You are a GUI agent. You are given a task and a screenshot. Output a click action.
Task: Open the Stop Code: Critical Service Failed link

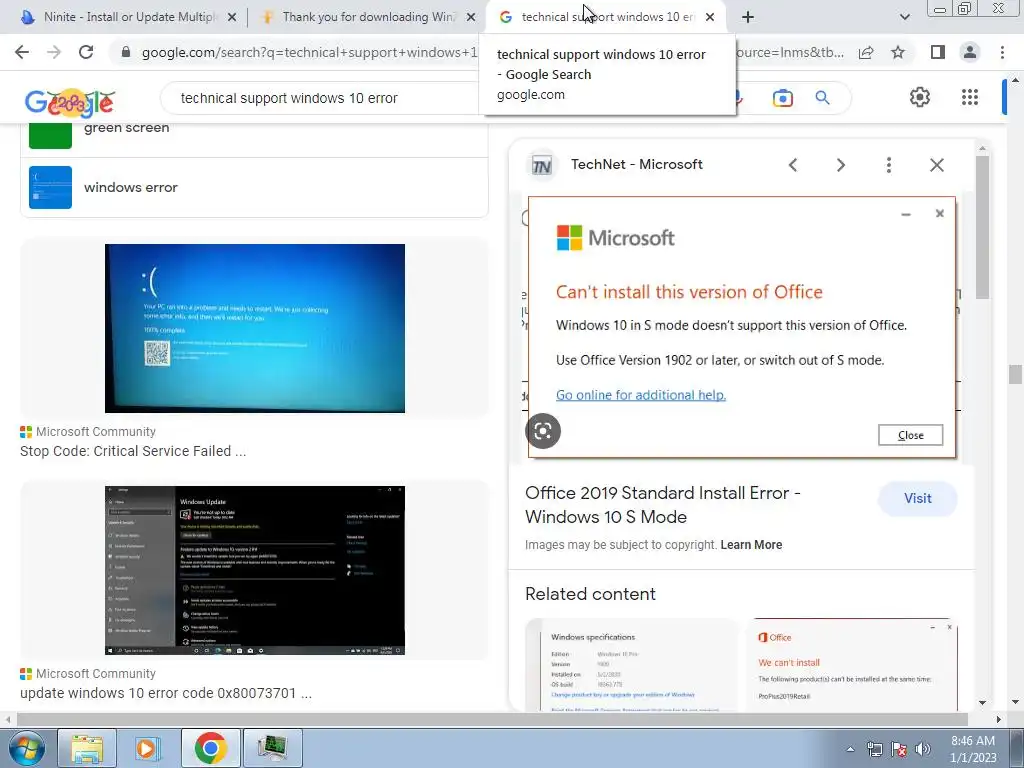point(133,451)
